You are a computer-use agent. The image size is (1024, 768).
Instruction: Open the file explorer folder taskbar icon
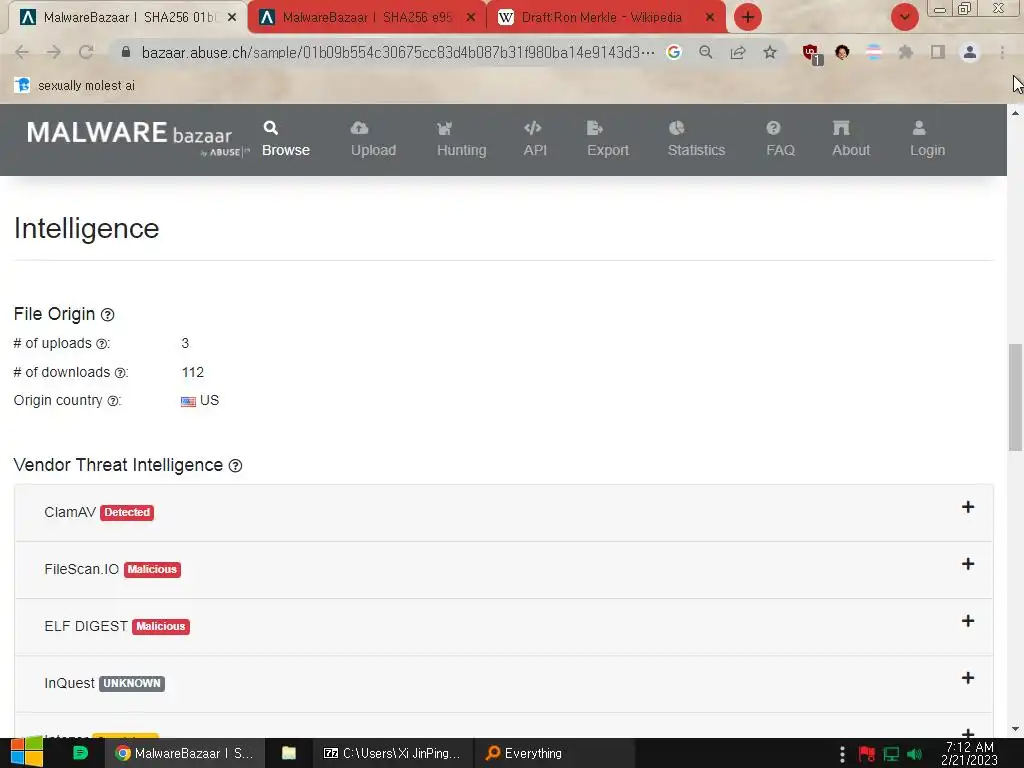point(289,753)
